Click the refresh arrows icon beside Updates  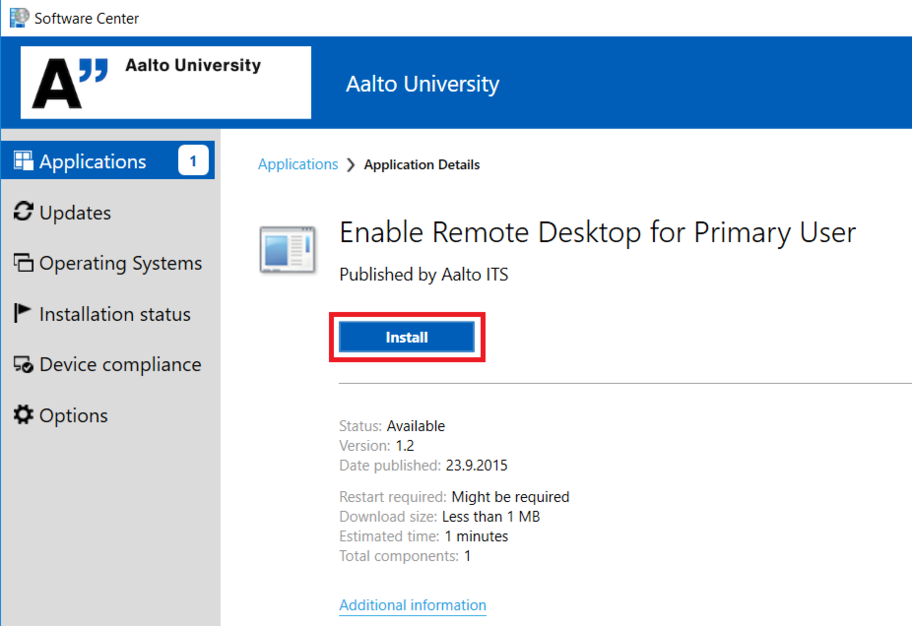[x=23, y=212]
